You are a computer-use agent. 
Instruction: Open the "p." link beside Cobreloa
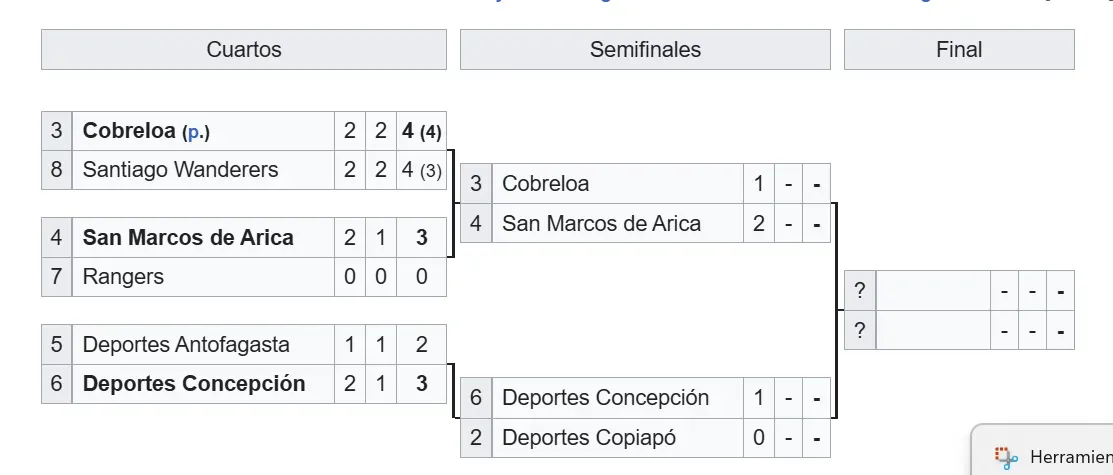pyautogui.click(x=194, y=132)
